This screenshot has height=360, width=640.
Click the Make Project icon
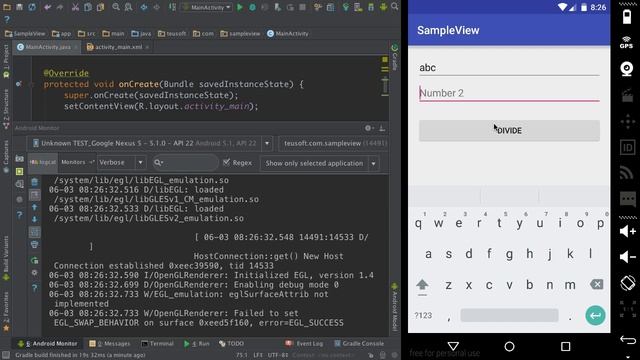(172, 7)
